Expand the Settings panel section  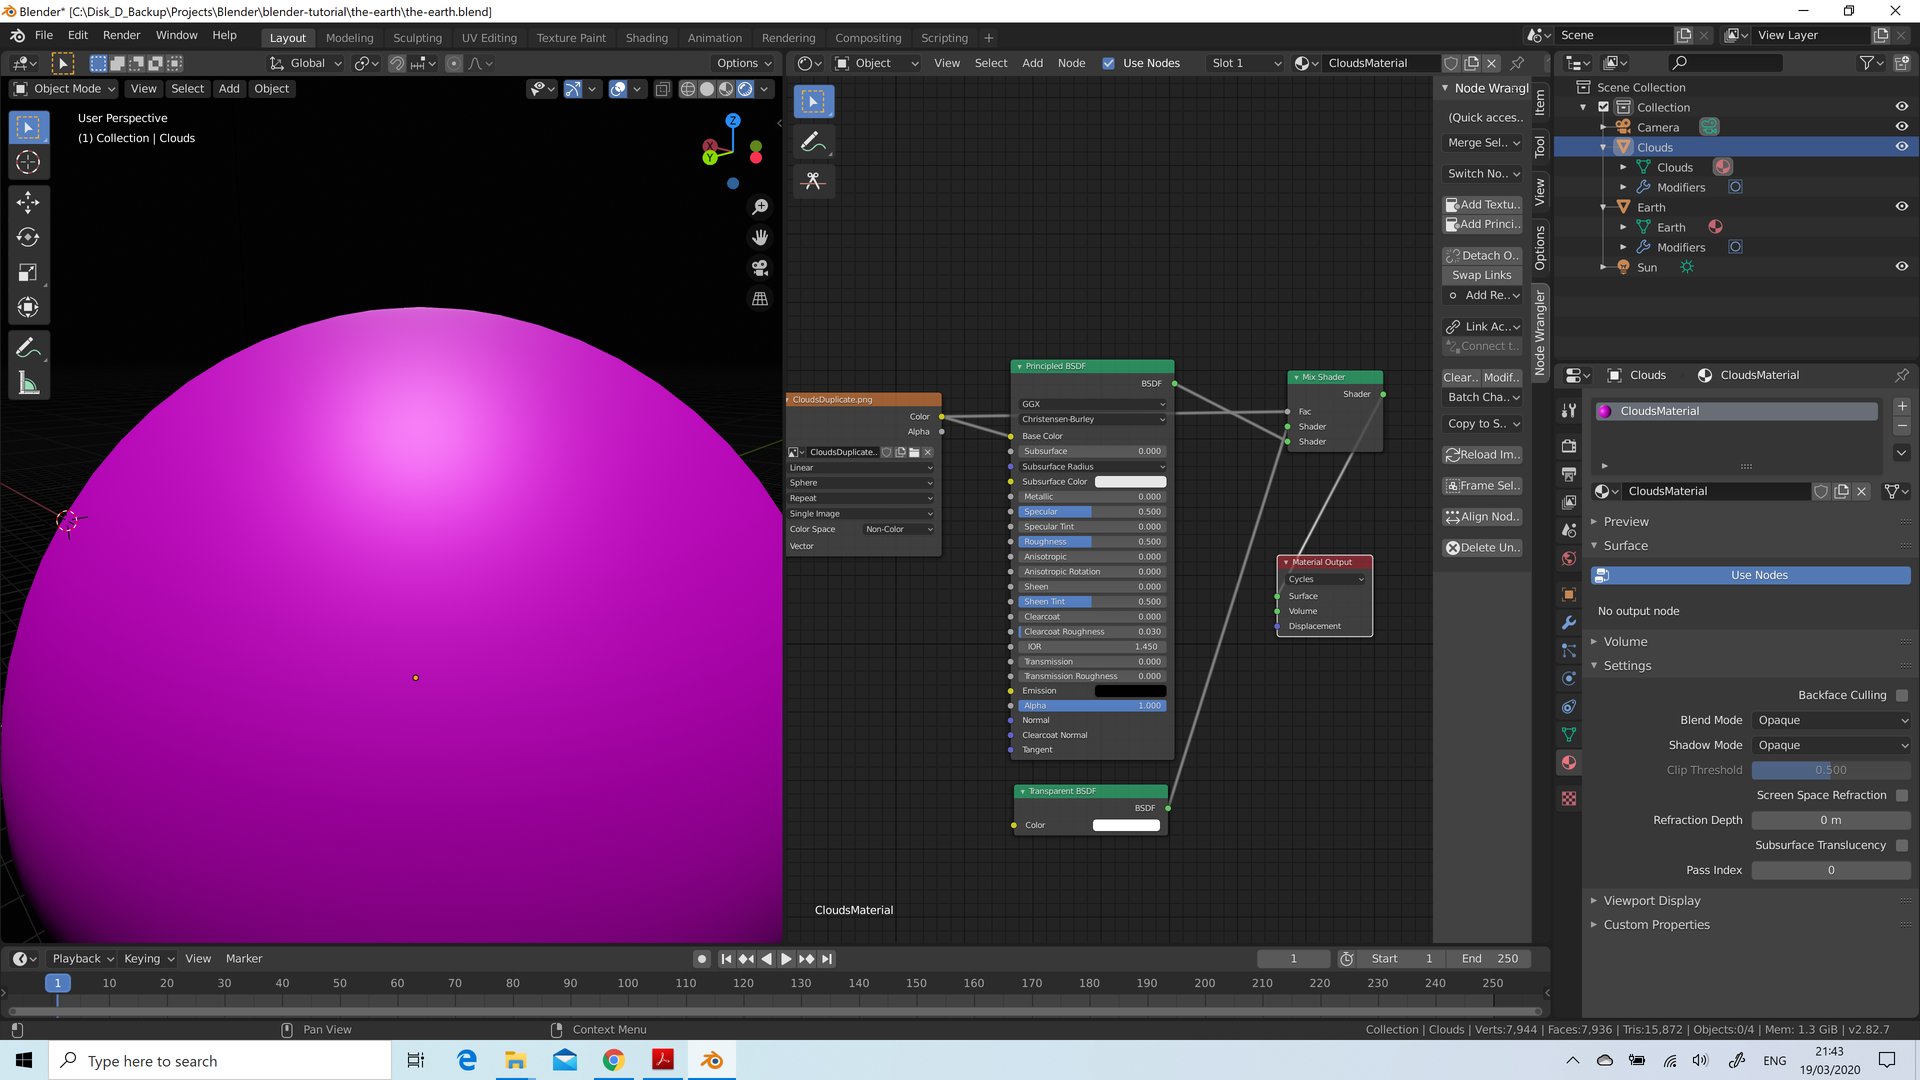pos(1627,665)
